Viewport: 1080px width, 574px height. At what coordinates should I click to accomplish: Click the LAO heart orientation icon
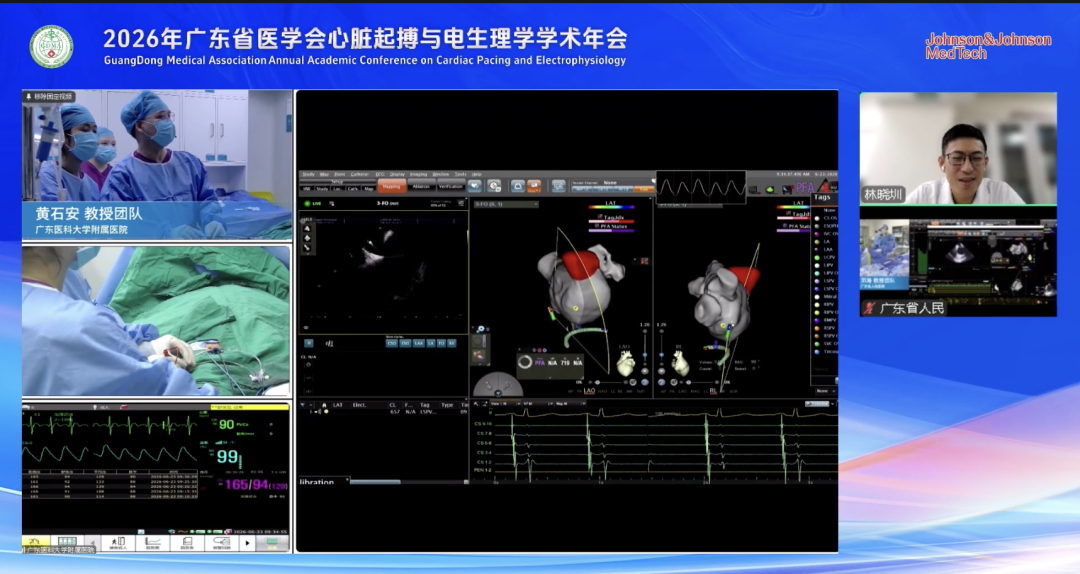(x=626, y=362)
